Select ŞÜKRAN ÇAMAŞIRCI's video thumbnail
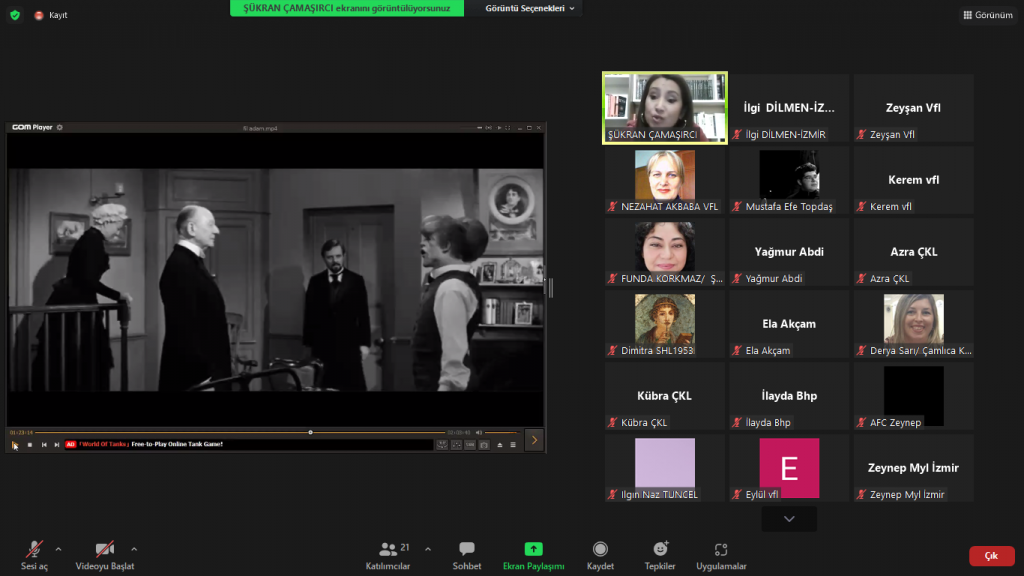 tap(664, 108)
